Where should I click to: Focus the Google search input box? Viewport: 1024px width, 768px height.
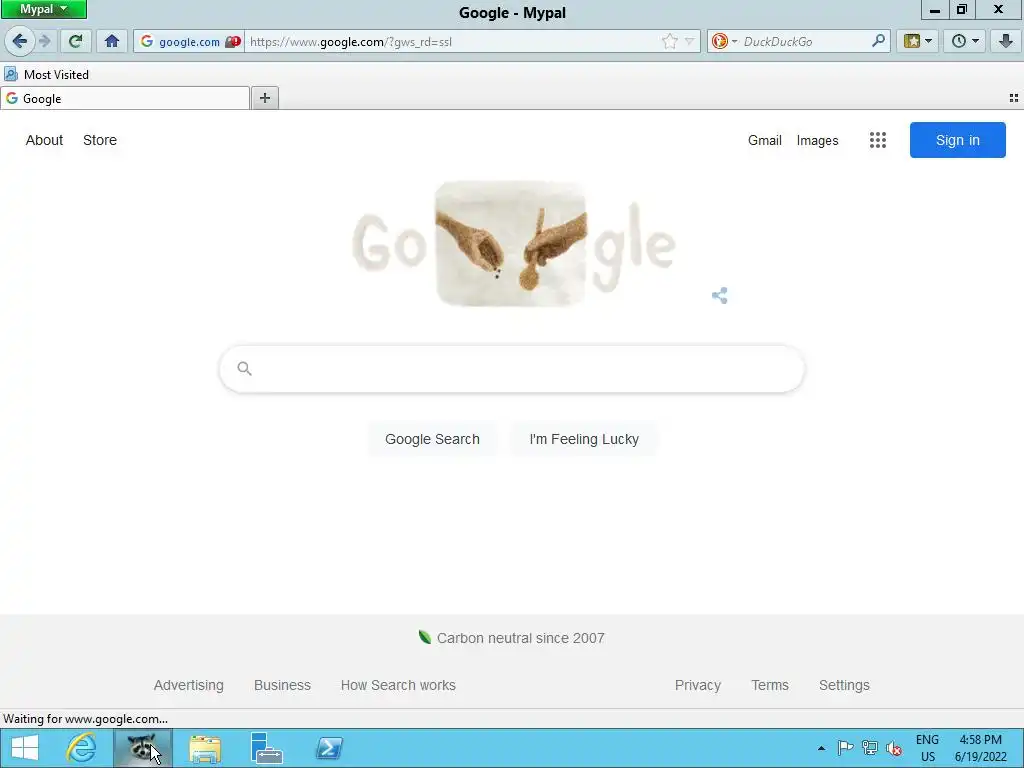tap(512, 369)
